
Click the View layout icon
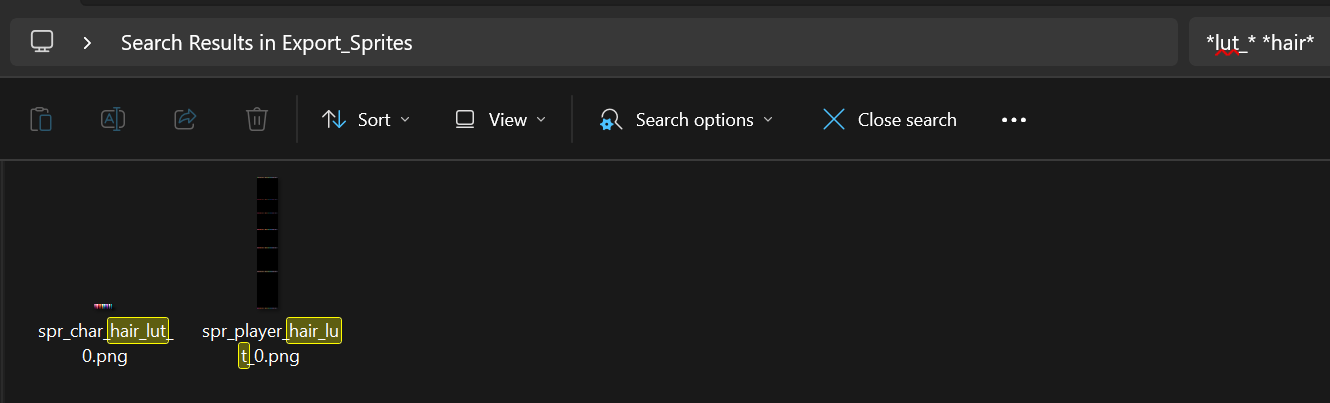pyautogui.click(x=465, y=120)
